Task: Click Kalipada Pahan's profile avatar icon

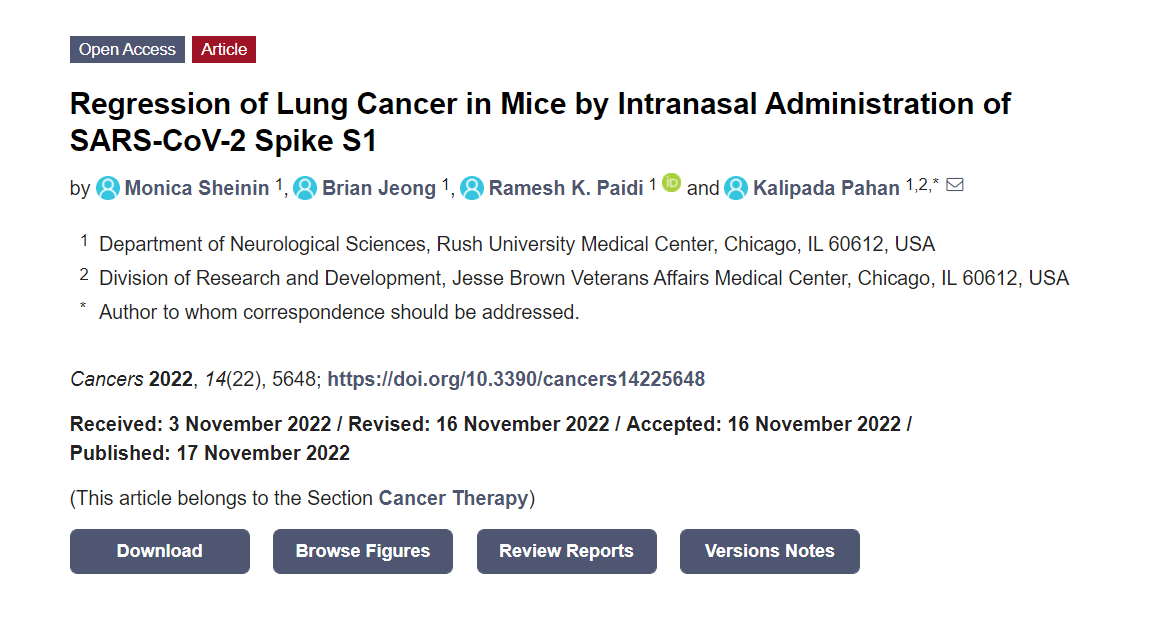Action: 736,188
